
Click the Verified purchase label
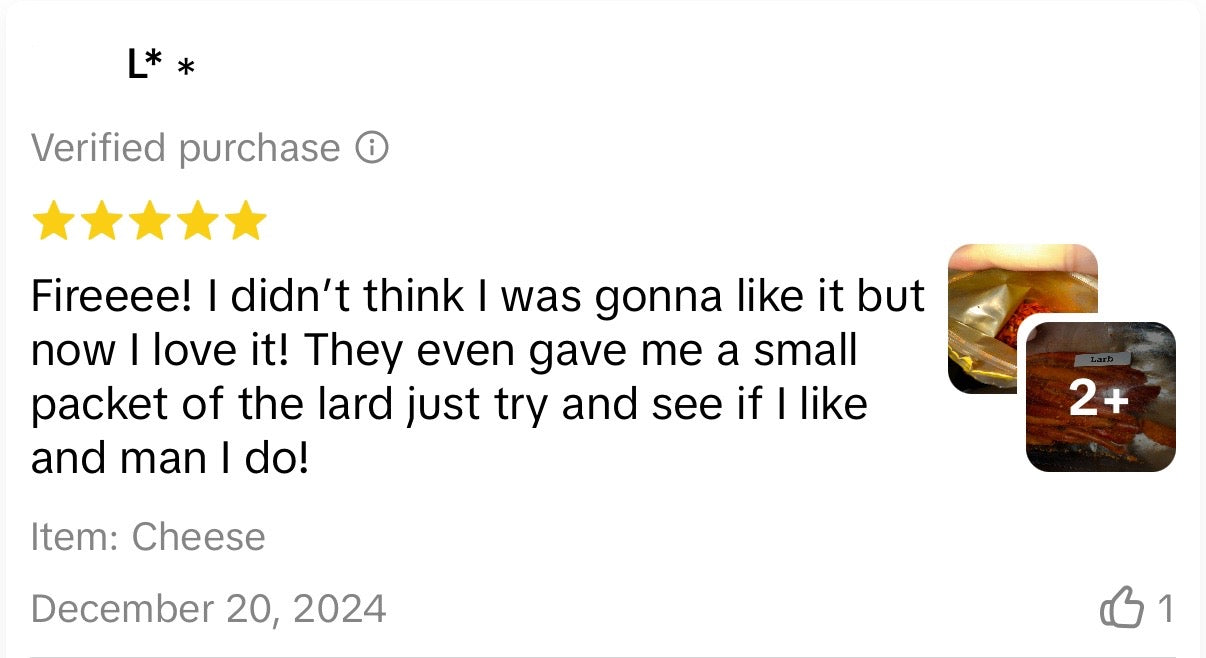coord(186,149)
